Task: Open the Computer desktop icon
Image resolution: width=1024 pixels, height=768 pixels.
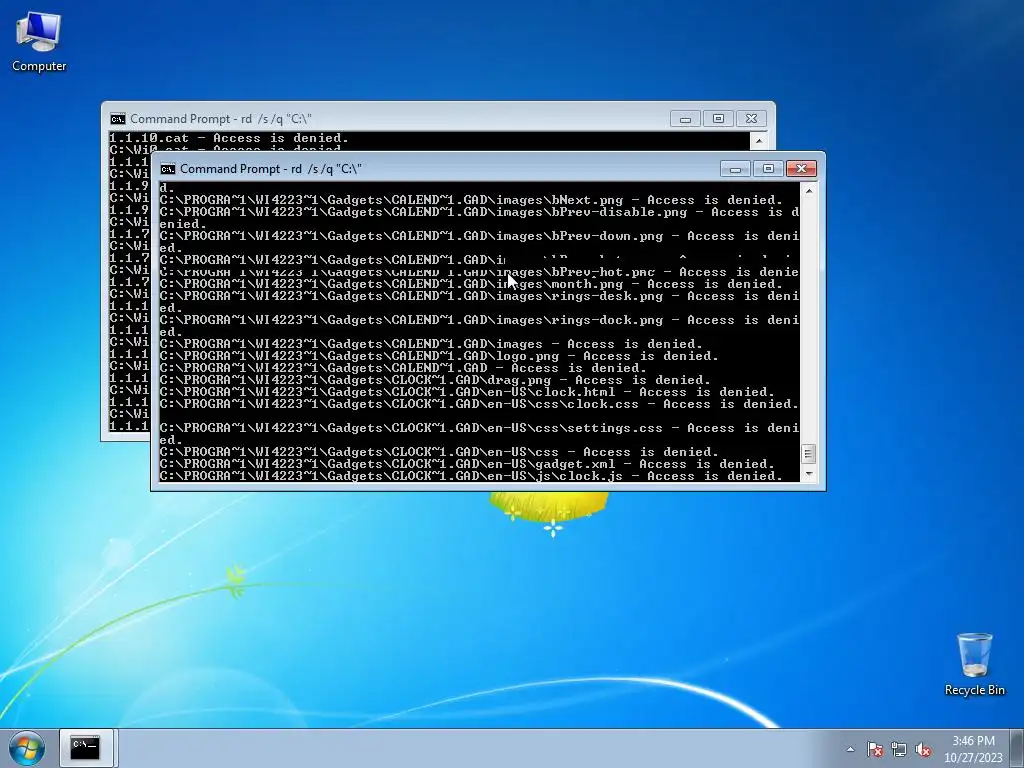Action: click(x=39, y=42)
